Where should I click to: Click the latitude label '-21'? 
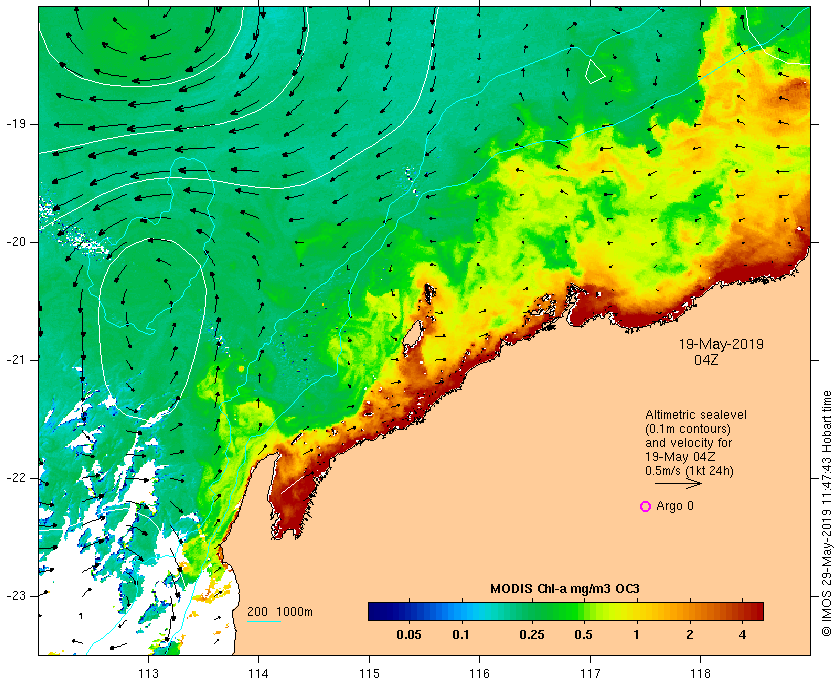tap(16, 360)
